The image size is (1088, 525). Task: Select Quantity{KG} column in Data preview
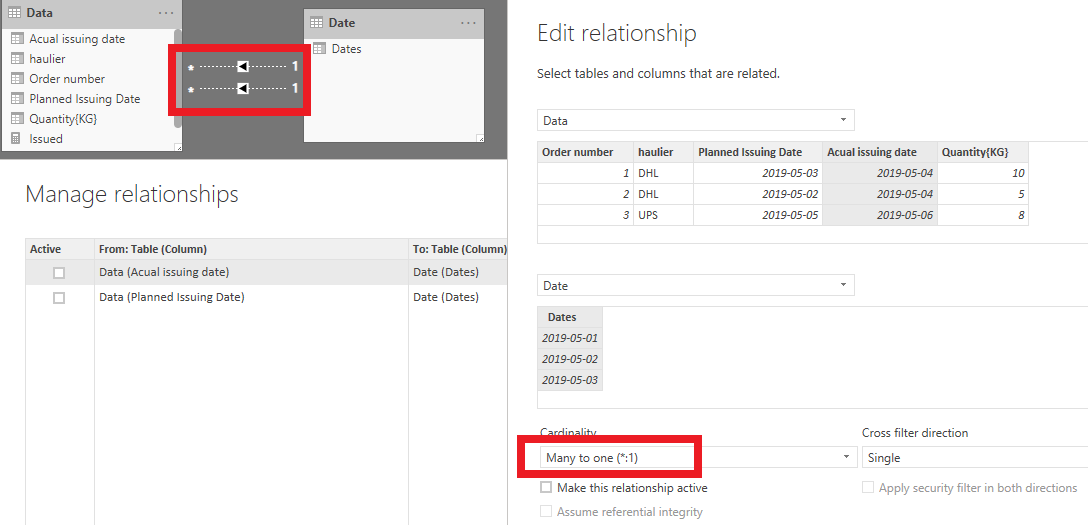tap(983, 153)
